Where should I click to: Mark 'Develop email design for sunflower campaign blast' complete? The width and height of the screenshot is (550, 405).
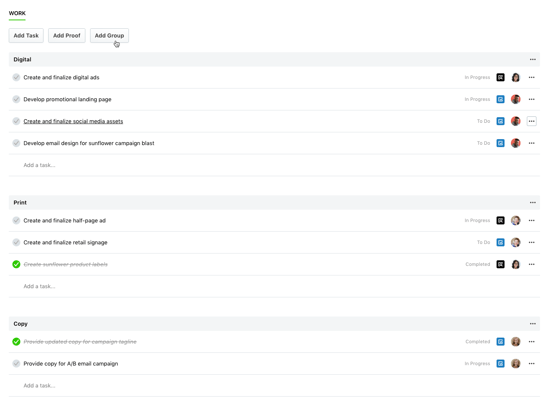tap(16, 143)
